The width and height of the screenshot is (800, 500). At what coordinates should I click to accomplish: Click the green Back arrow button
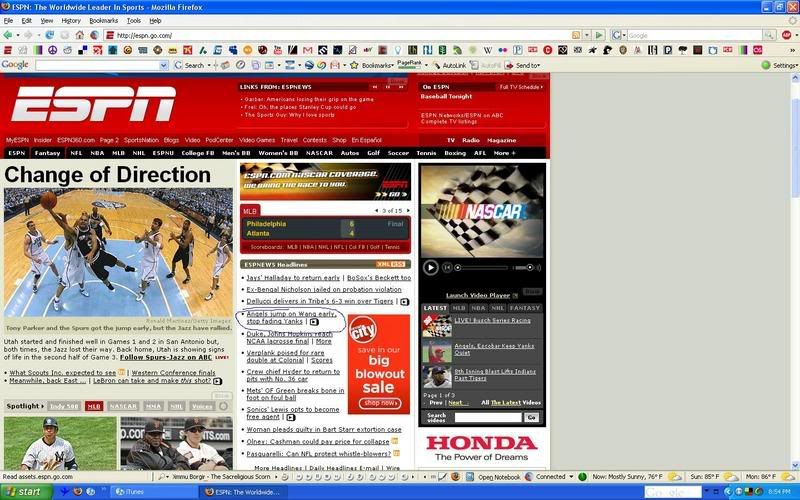pos(8,35)
